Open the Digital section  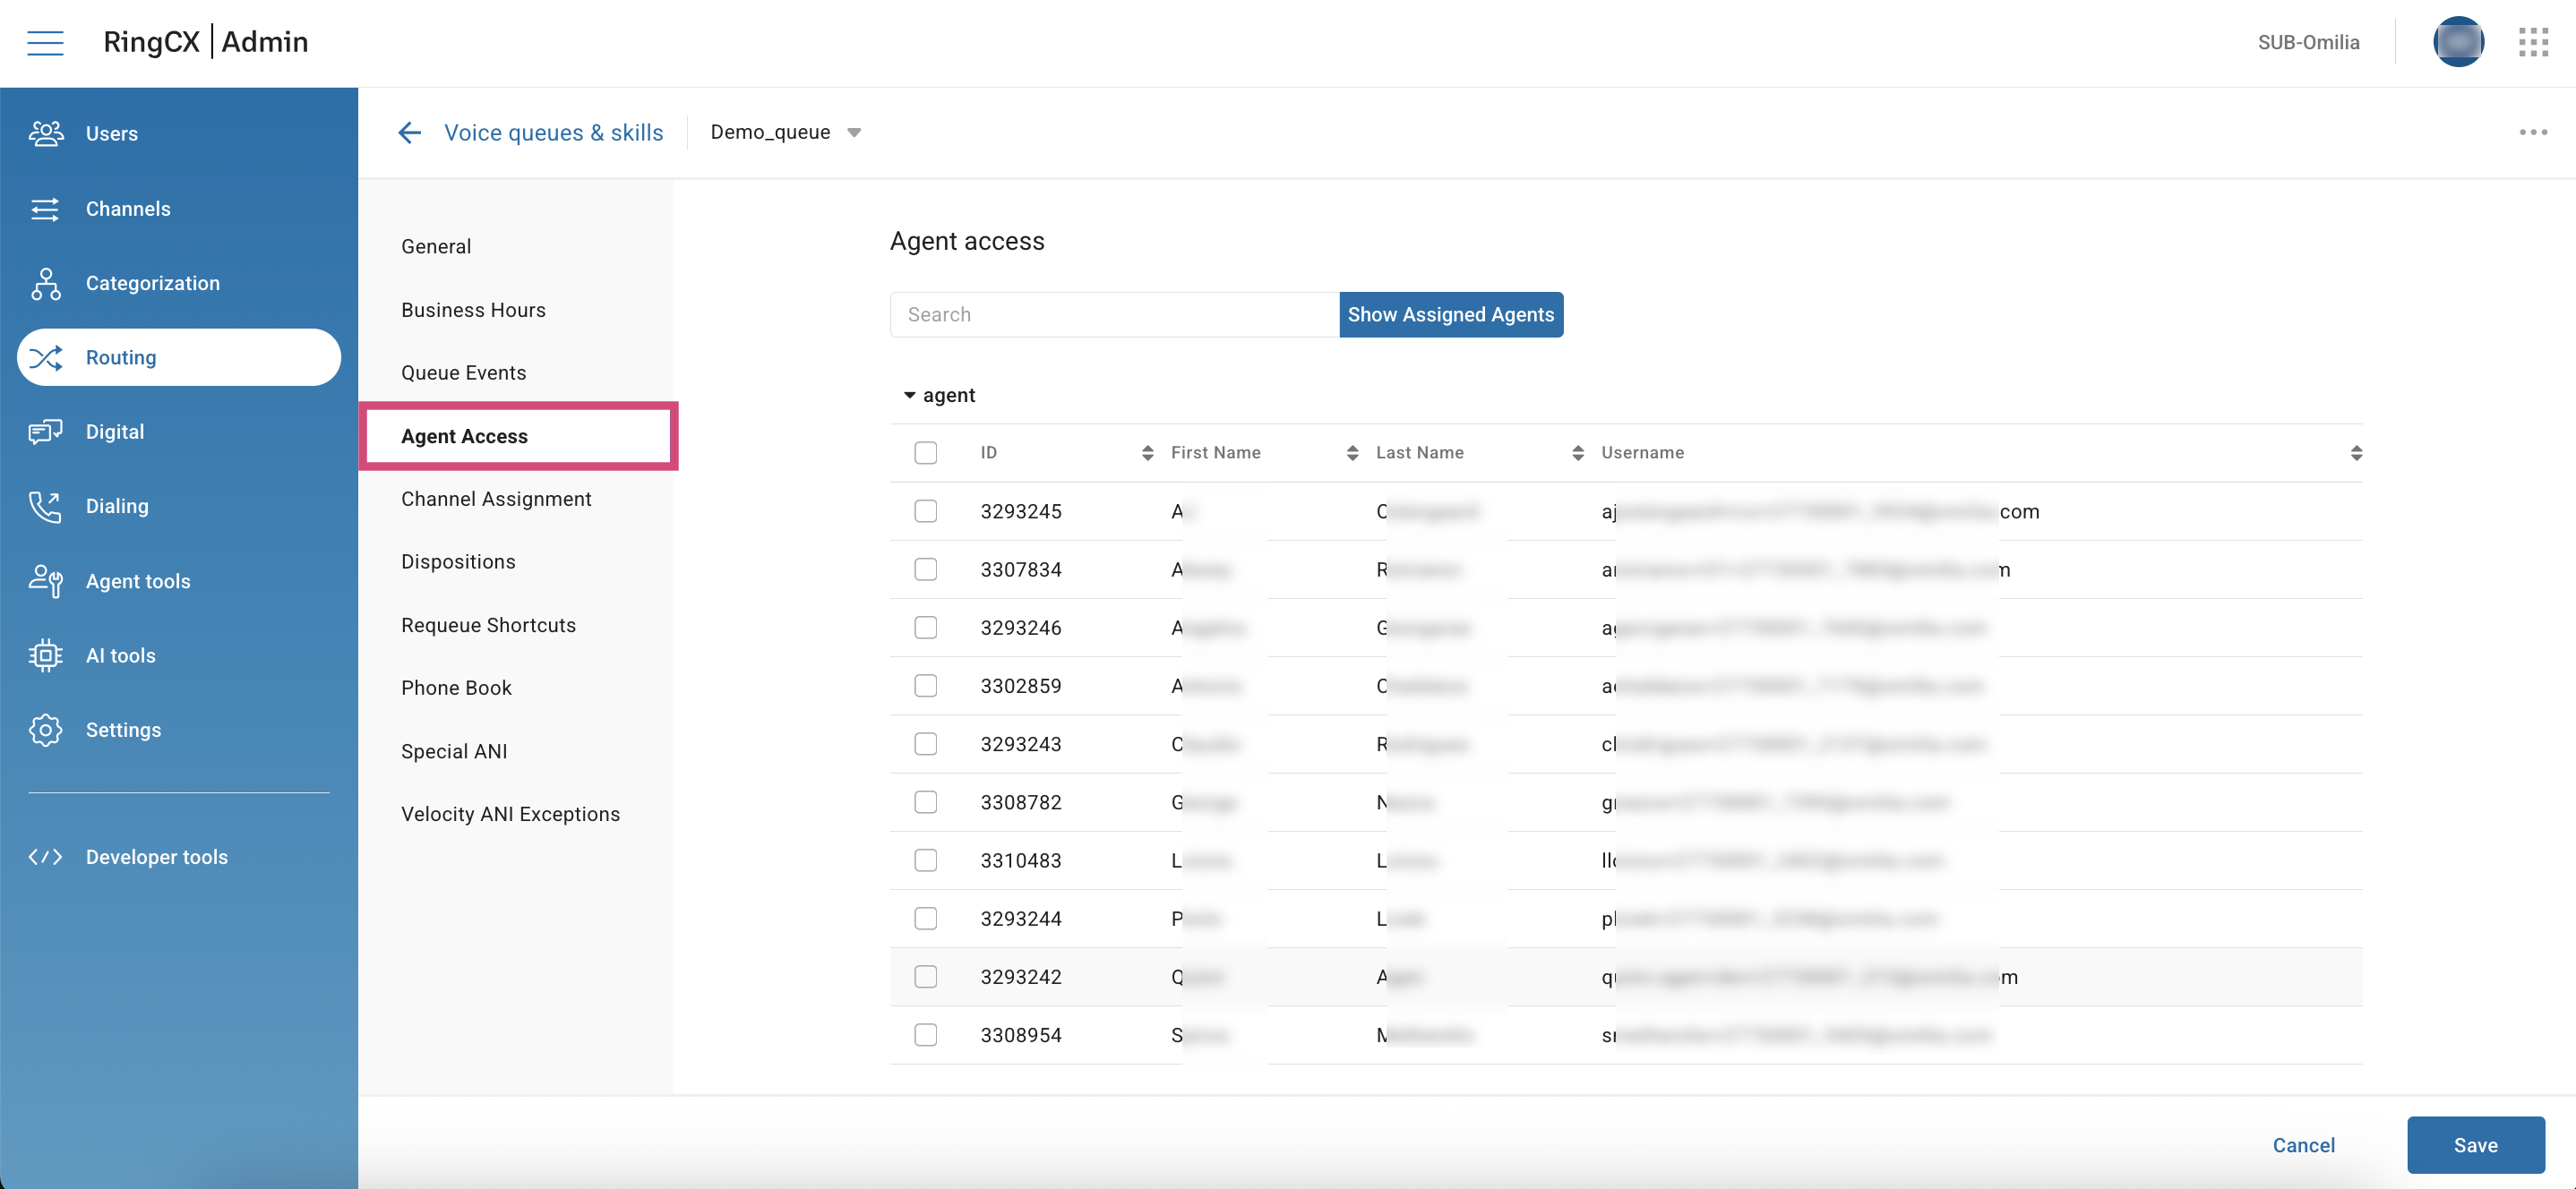click(x=115, y=431)
